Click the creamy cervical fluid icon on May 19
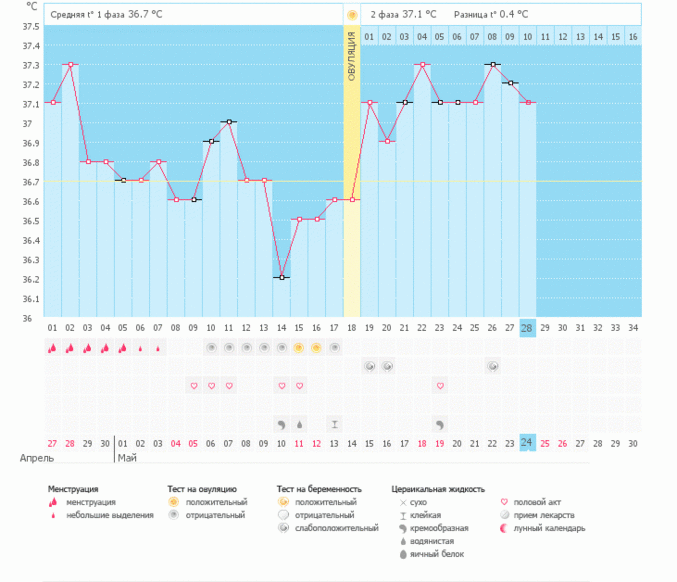 point(440,424)
